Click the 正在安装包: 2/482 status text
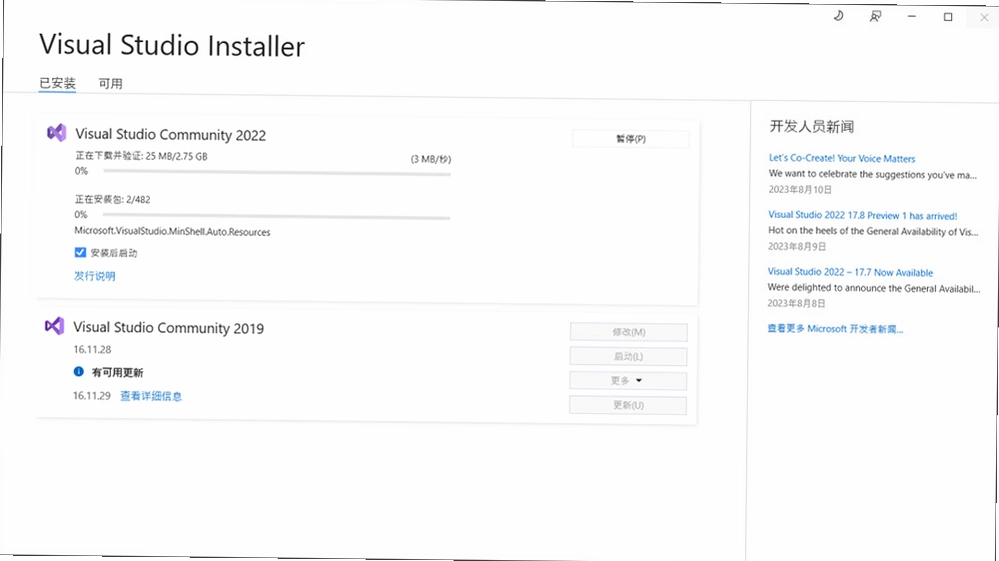The image size is (999, 561). (x=113, y=199)
